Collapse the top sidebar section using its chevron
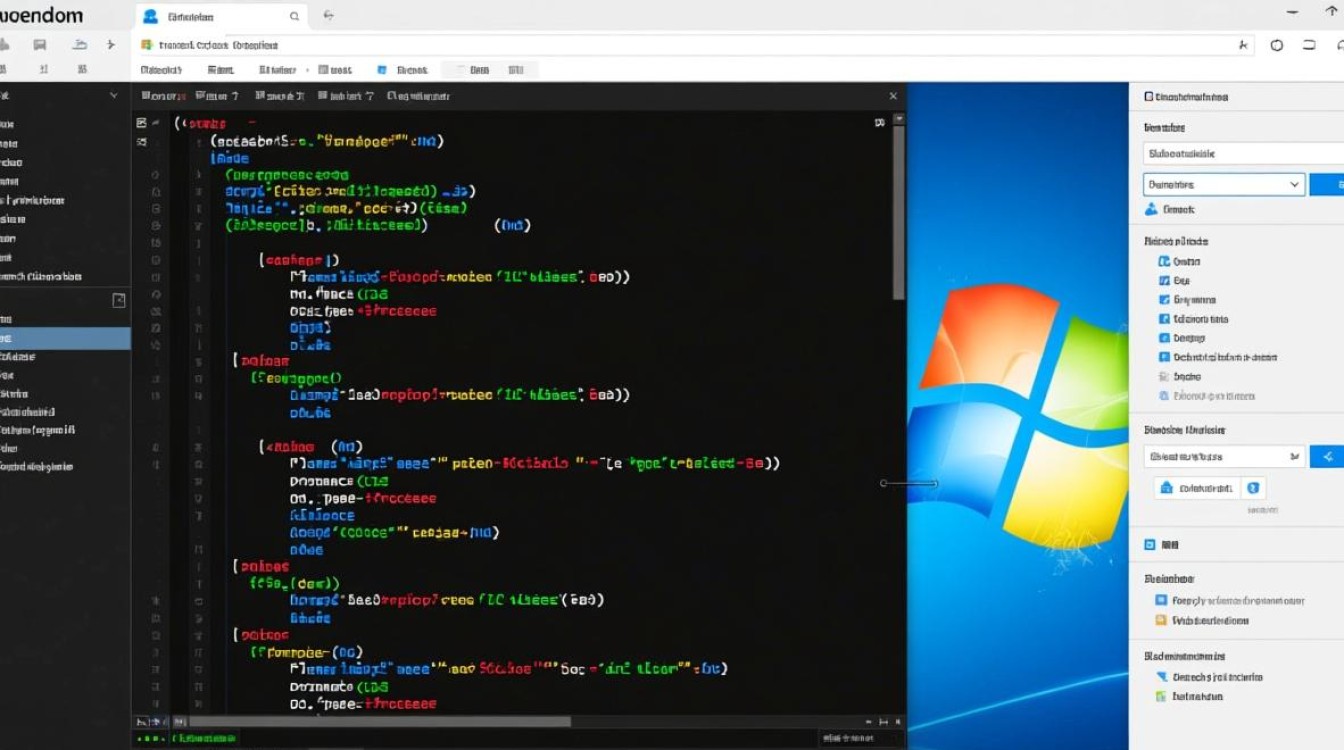Image resolution: width=1344 pixels, height=750 pixels. (112, 95)
